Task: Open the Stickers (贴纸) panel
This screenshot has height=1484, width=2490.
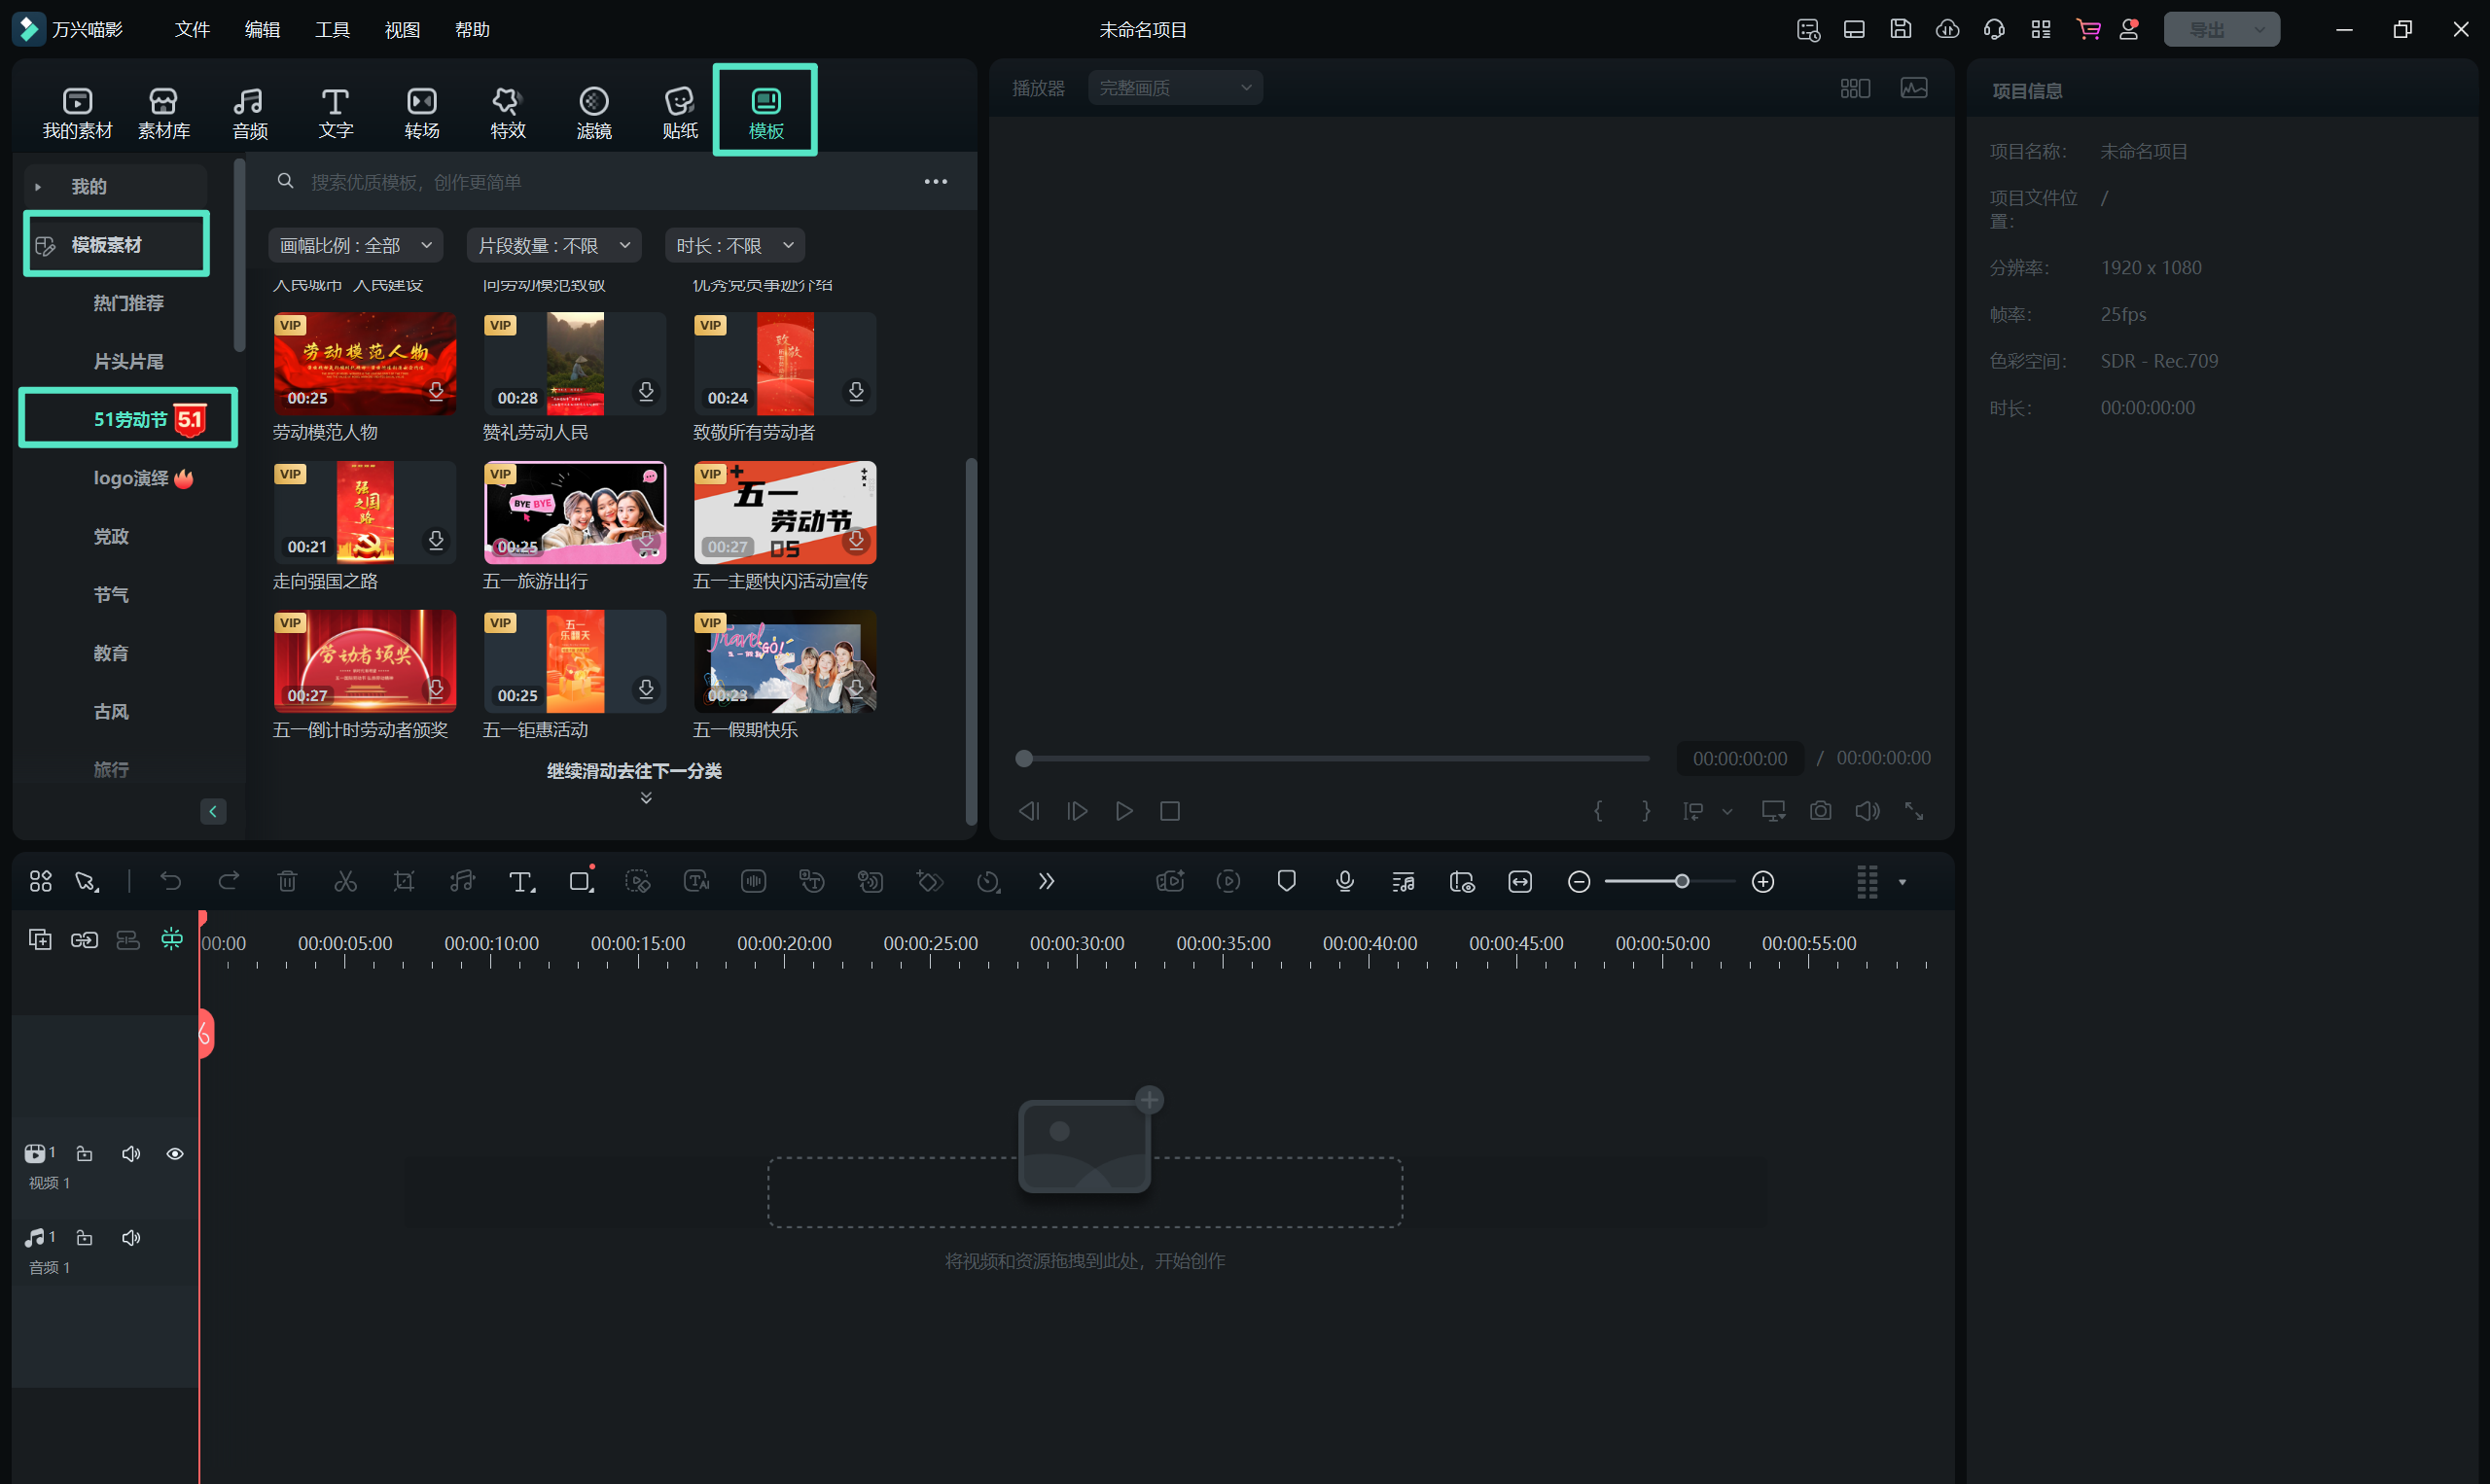Action: [x=679, y=111]
